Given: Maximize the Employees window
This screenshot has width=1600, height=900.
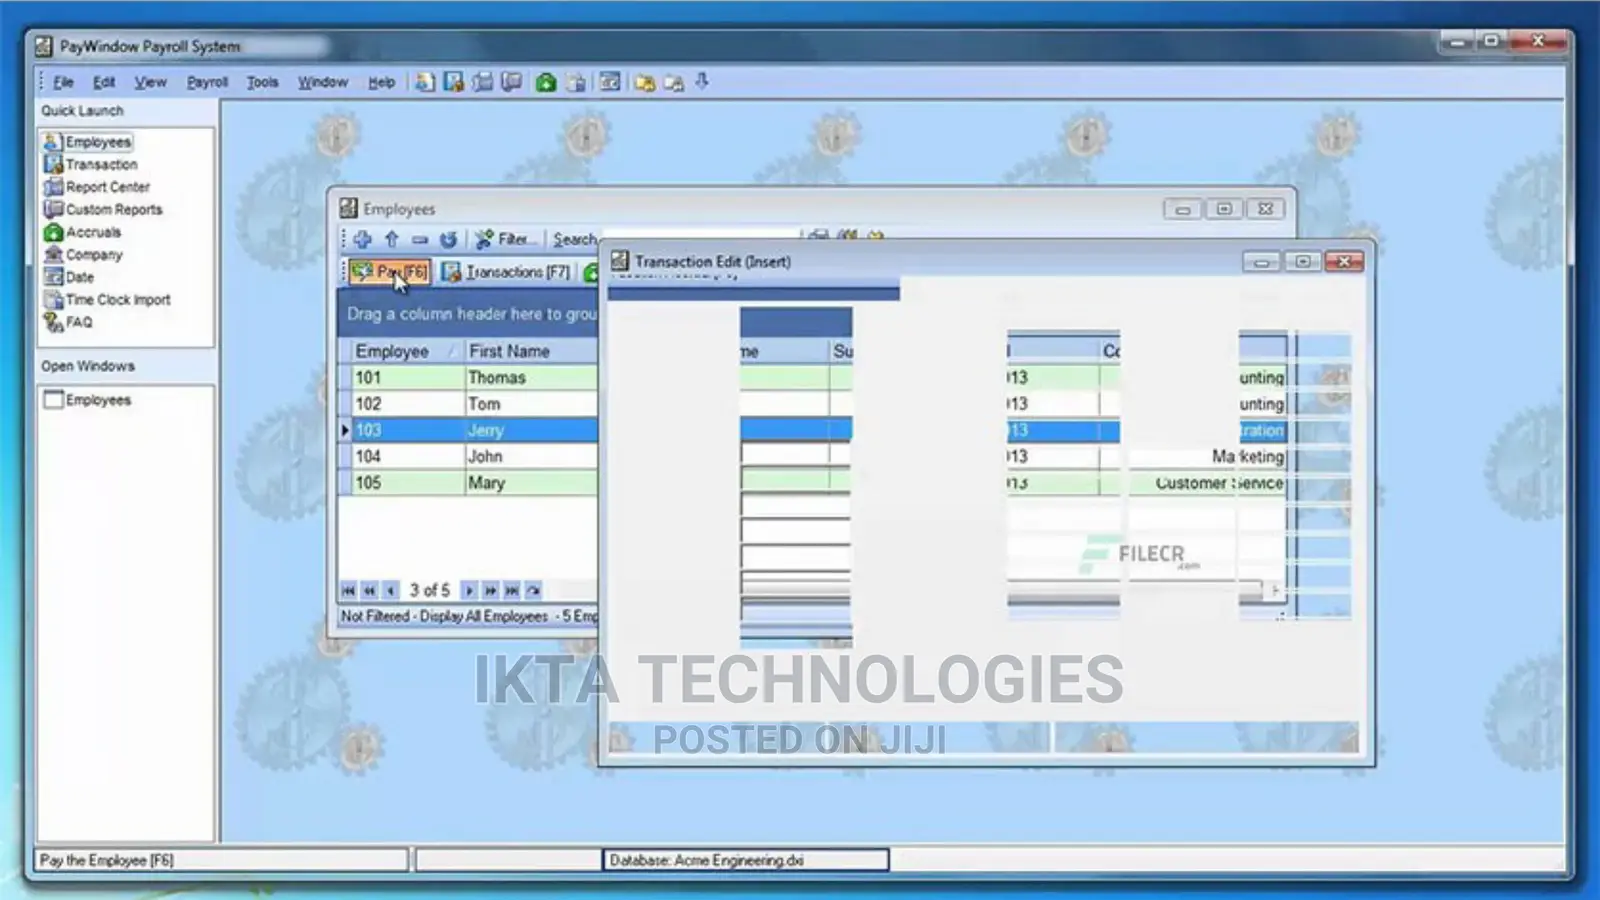Looking at the screenshot, I should [x=1224, y=209].
